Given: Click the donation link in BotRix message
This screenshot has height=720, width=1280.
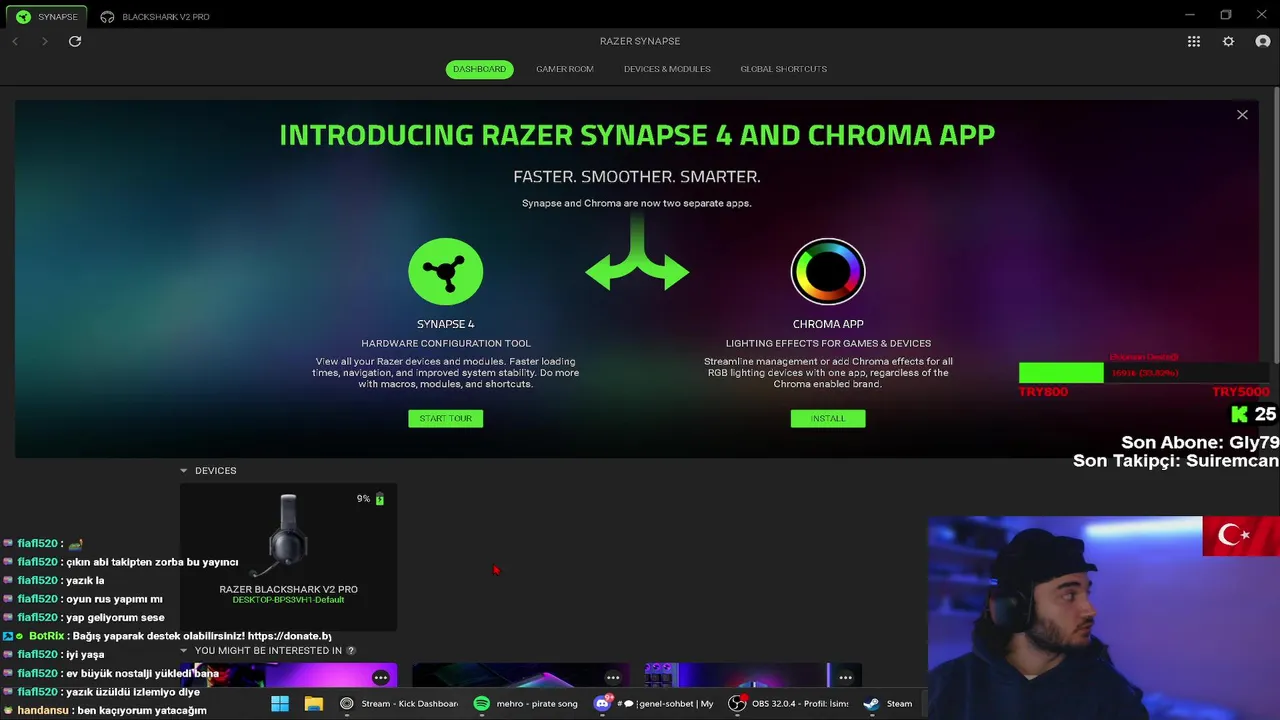Looking at the screenshot, I should pos(289,636).
